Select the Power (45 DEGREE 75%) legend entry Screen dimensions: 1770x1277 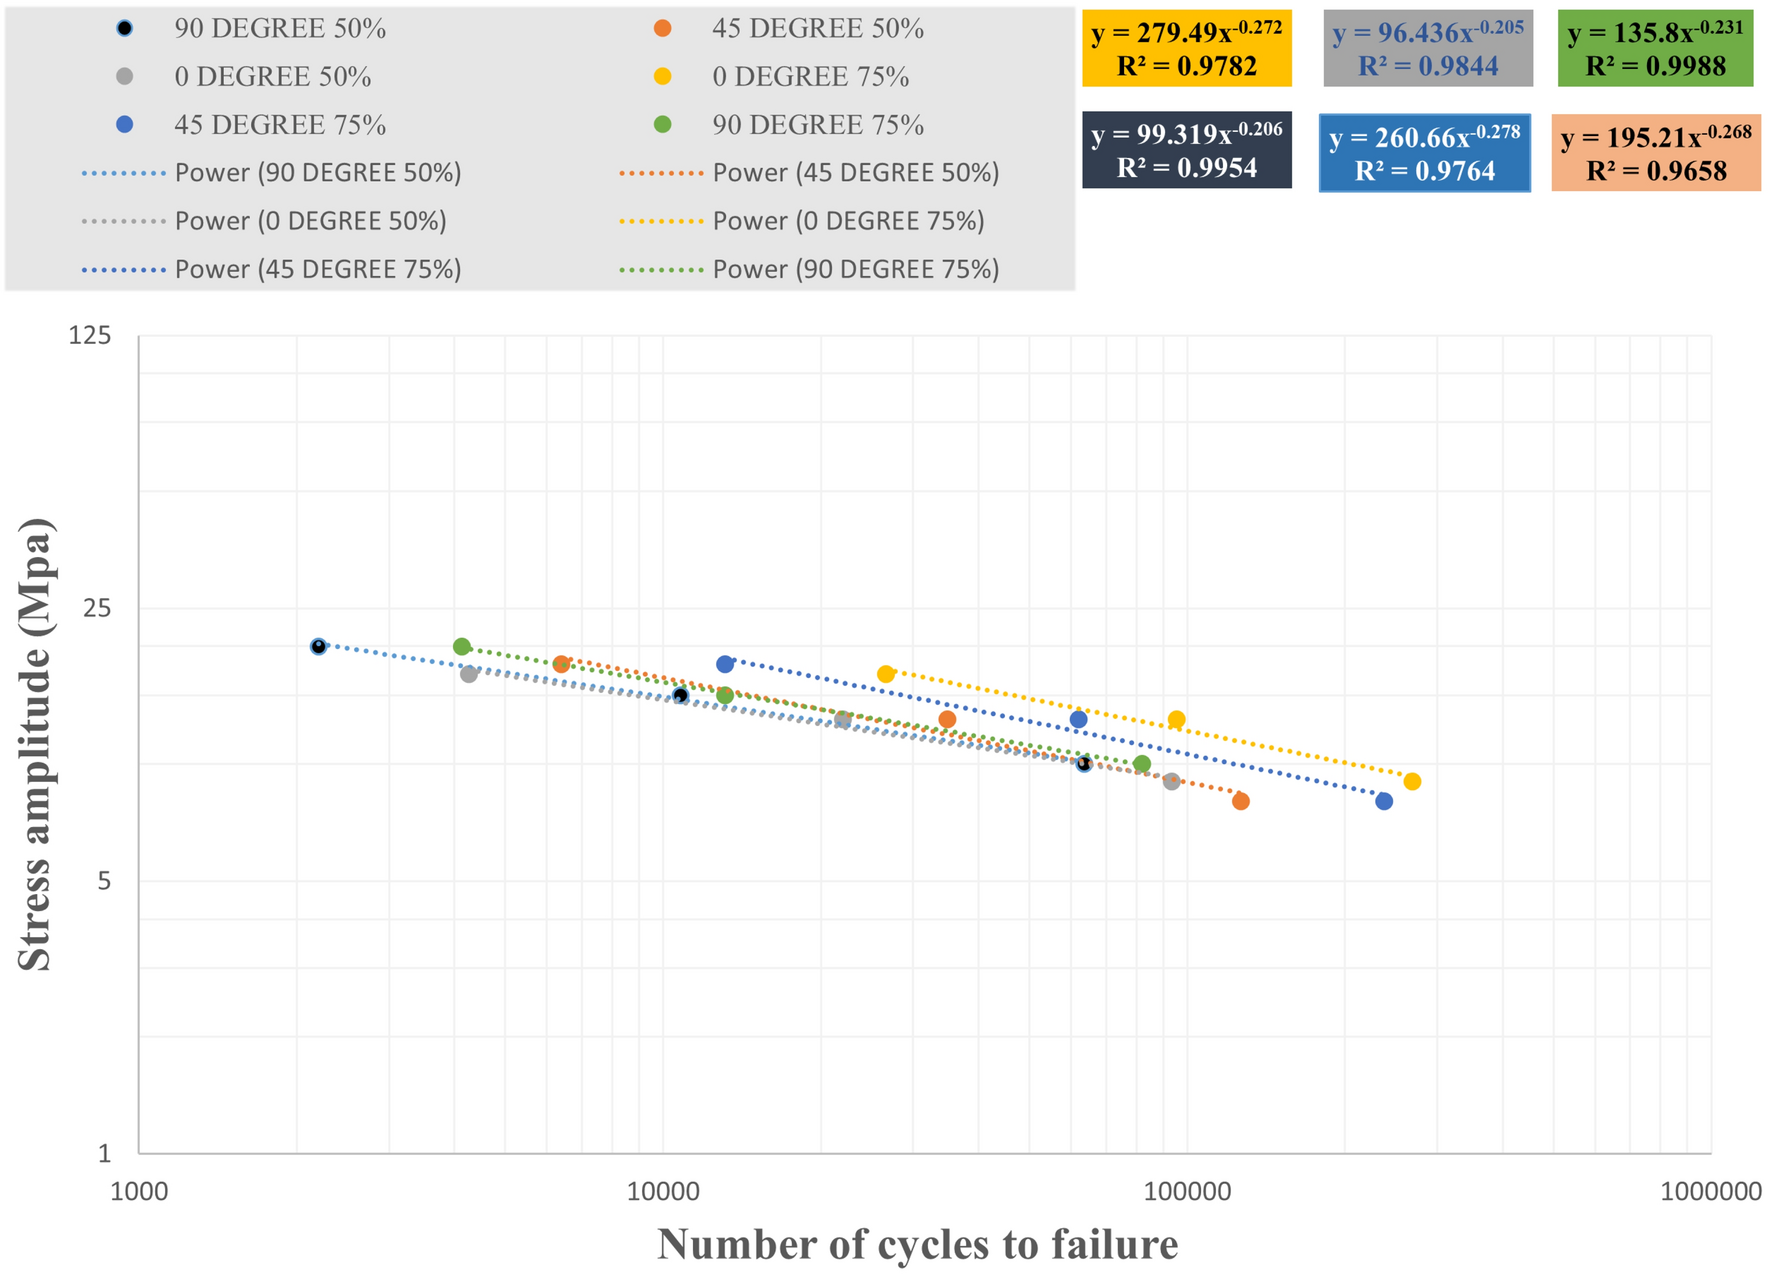[317, 269]
